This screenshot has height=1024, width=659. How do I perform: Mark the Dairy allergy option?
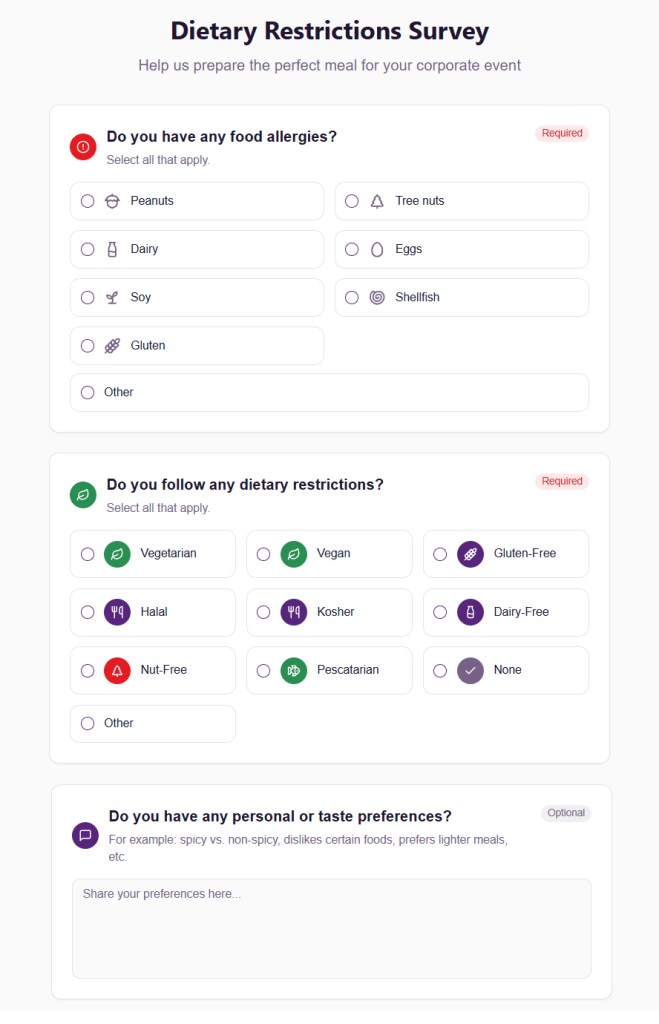[88, 249]
